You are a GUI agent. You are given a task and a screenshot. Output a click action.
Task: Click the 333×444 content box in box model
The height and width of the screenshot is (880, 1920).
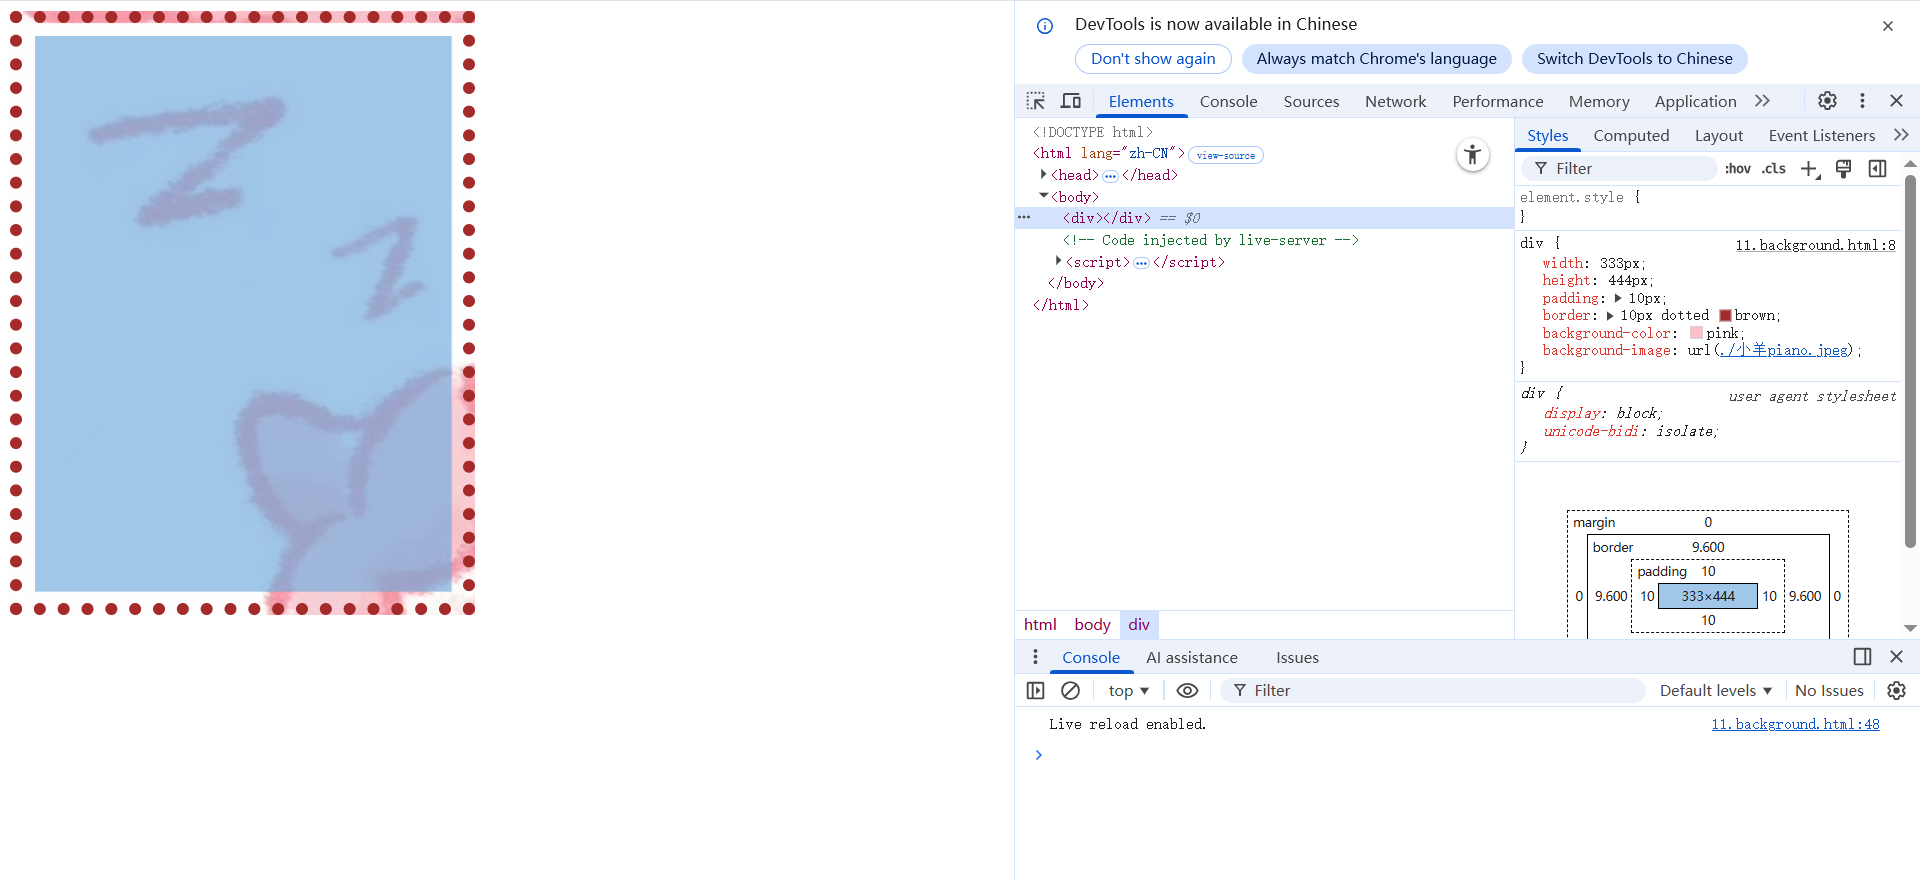click(x=1708, y=596)
